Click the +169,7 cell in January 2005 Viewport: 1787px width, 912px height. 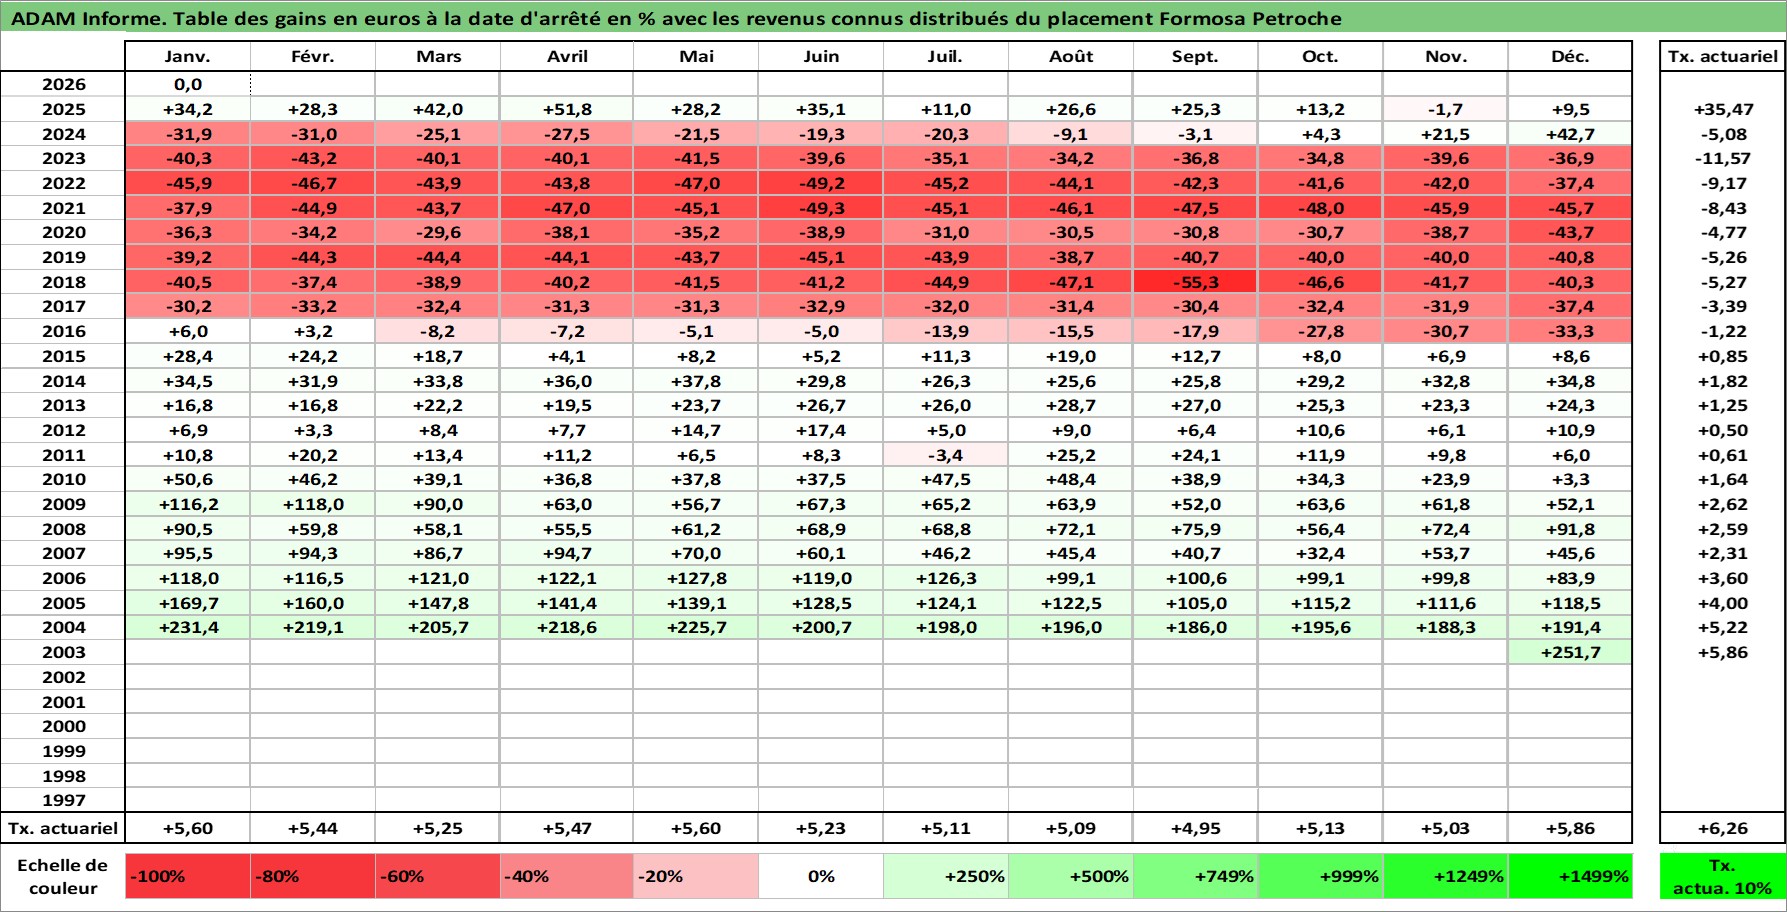tap(188, 603)
